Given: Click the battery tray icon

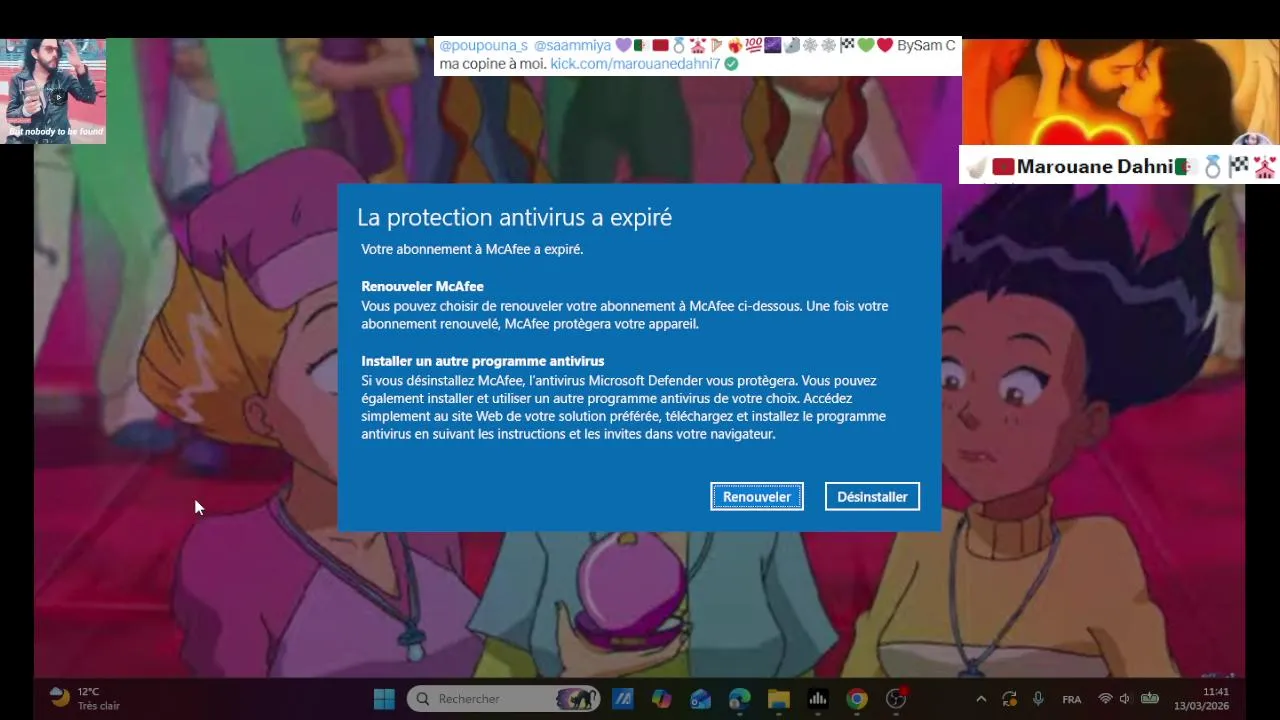Looking at the screenshot, I should point(1150,699).
